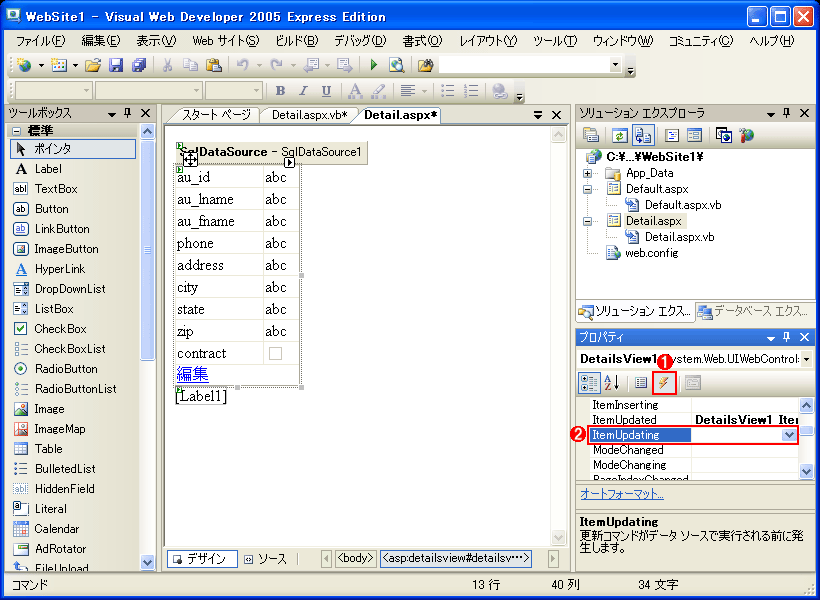Click the Refresh icon in Solution Explorer
This screenshot has height=600, width=820.
[619, 135]
